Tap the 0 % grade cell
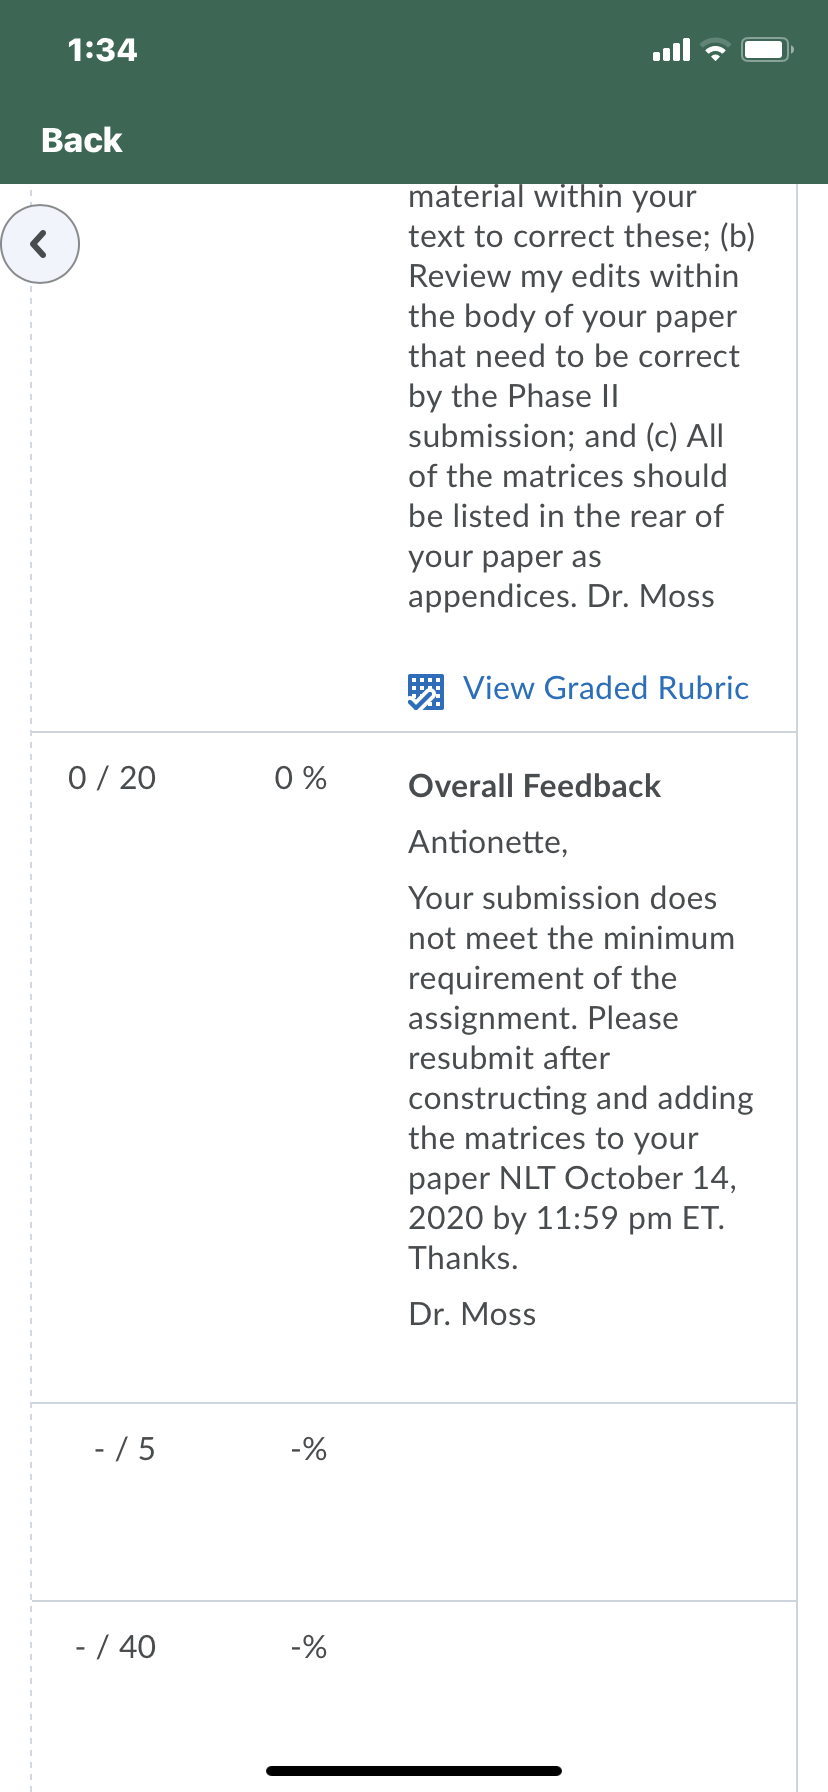 click(x=301, y=778)
